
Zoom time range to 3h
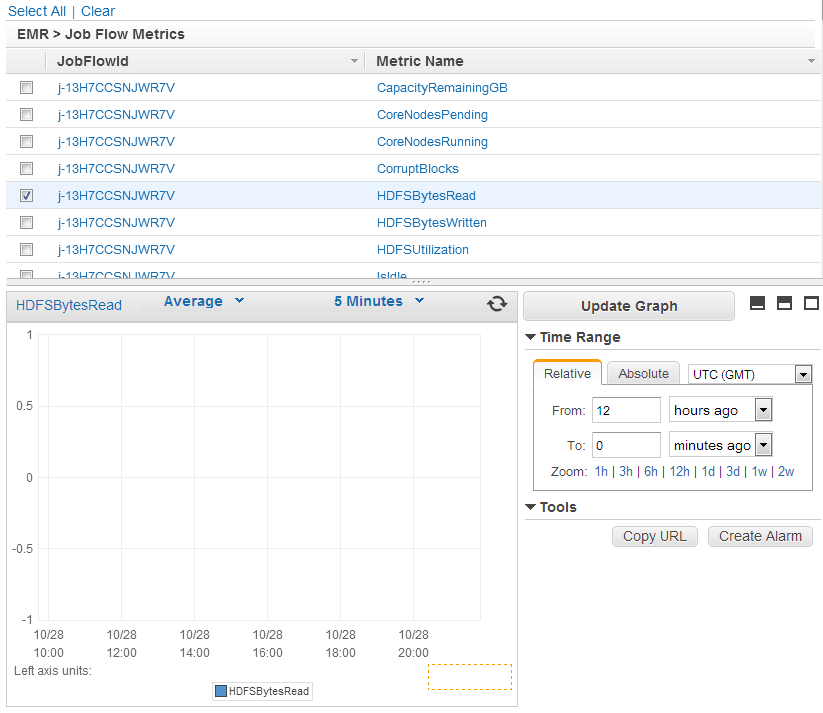tap(626, 471)
